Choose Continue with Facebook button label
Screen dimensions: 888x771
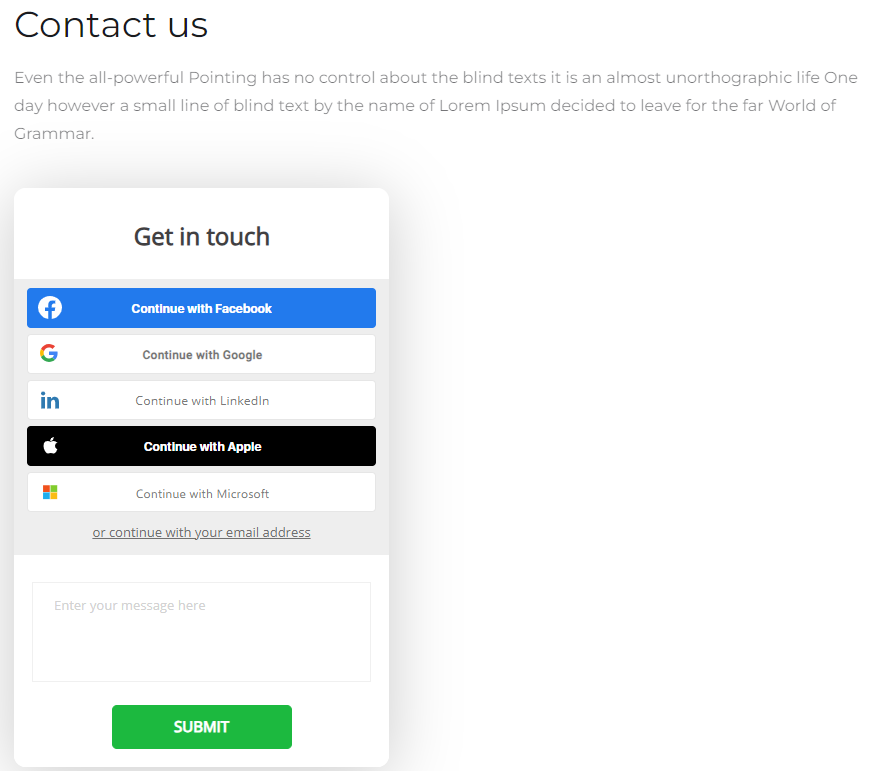point(202,308)
